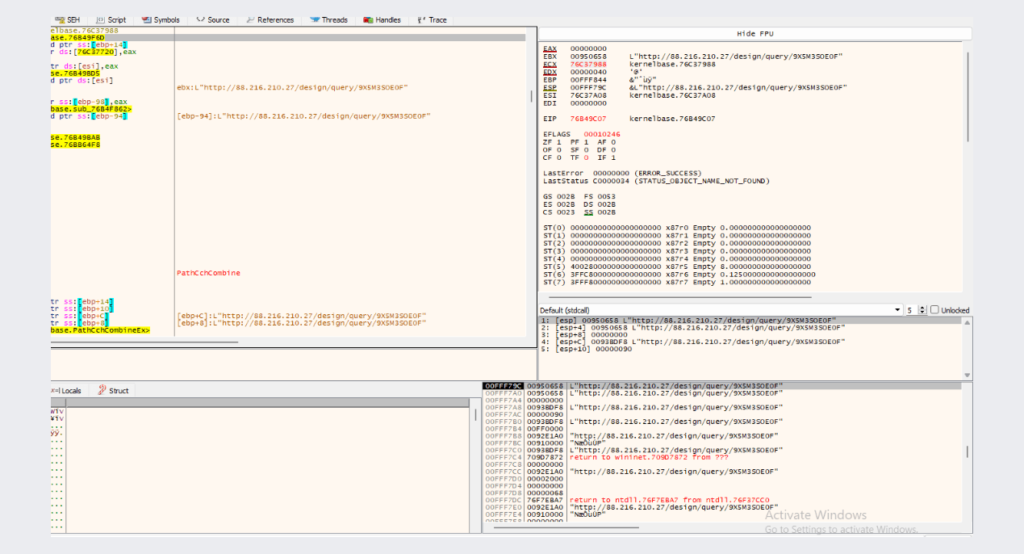Click the PathCchCombine comment in disassembly

click(x=208, y=273)
